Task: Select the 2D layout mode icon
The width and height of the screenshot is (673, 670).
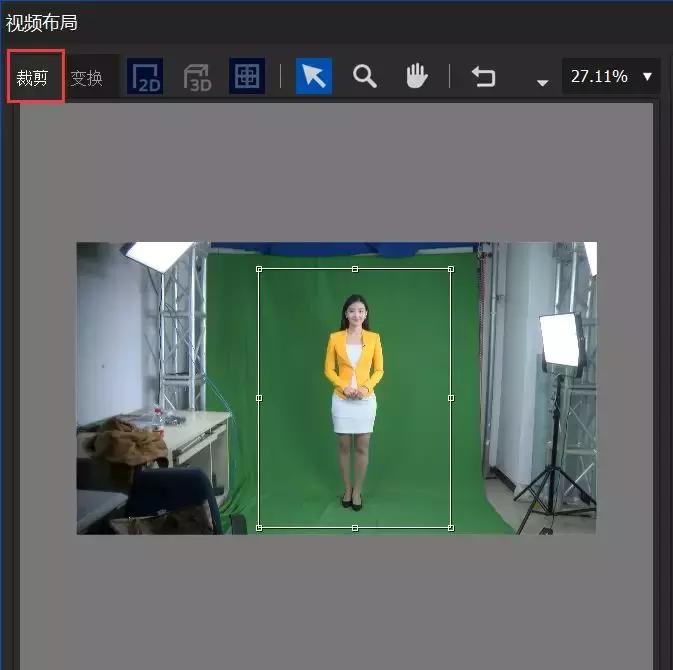Action: (145, 76)
